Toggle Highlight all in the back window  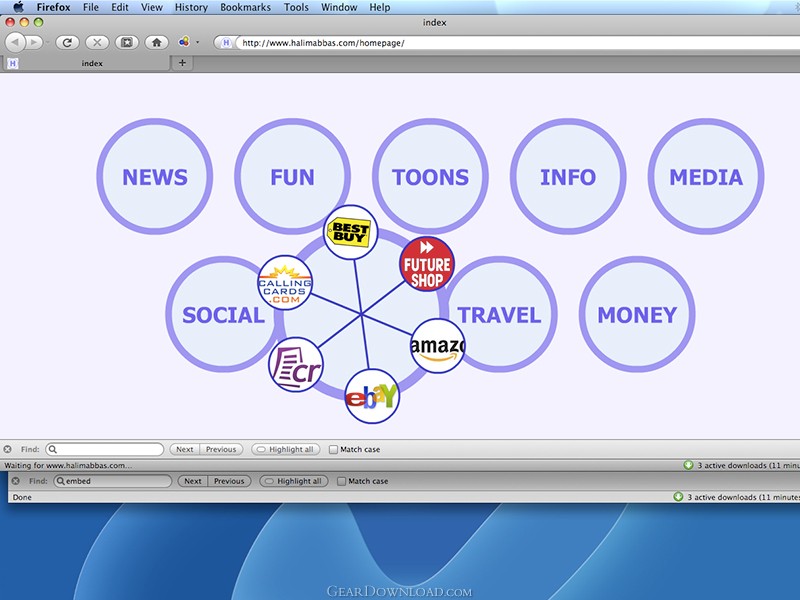(294, 481)
